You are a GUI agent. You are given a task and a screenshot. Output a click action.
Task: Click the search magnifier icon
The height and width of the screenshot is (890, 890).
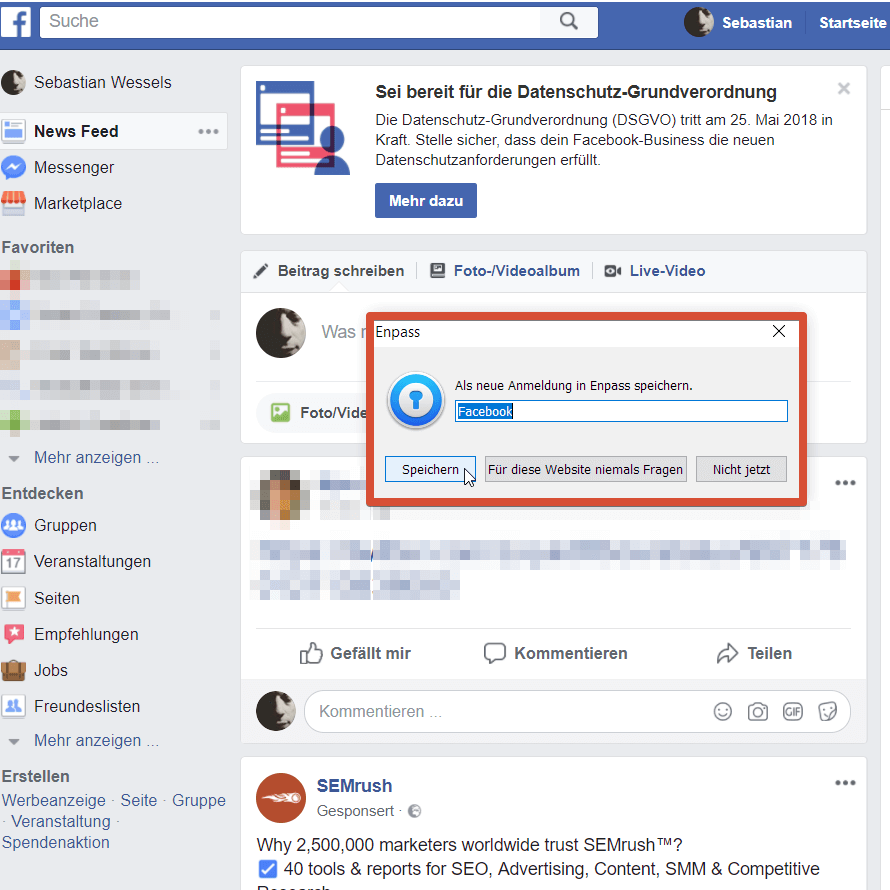(x=568, y=22)
